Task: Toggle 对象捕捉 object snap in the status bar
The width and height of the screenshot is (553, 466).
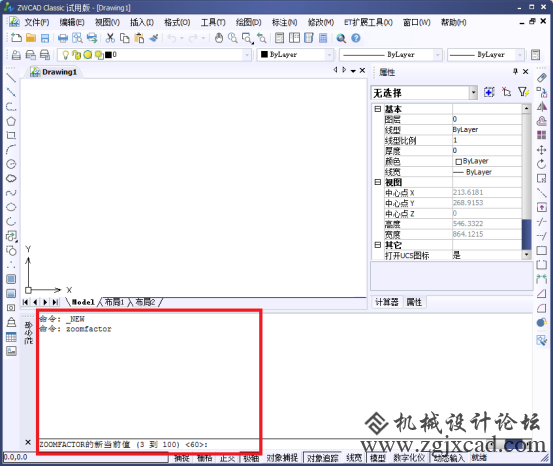Action: [x=282, y=458]
